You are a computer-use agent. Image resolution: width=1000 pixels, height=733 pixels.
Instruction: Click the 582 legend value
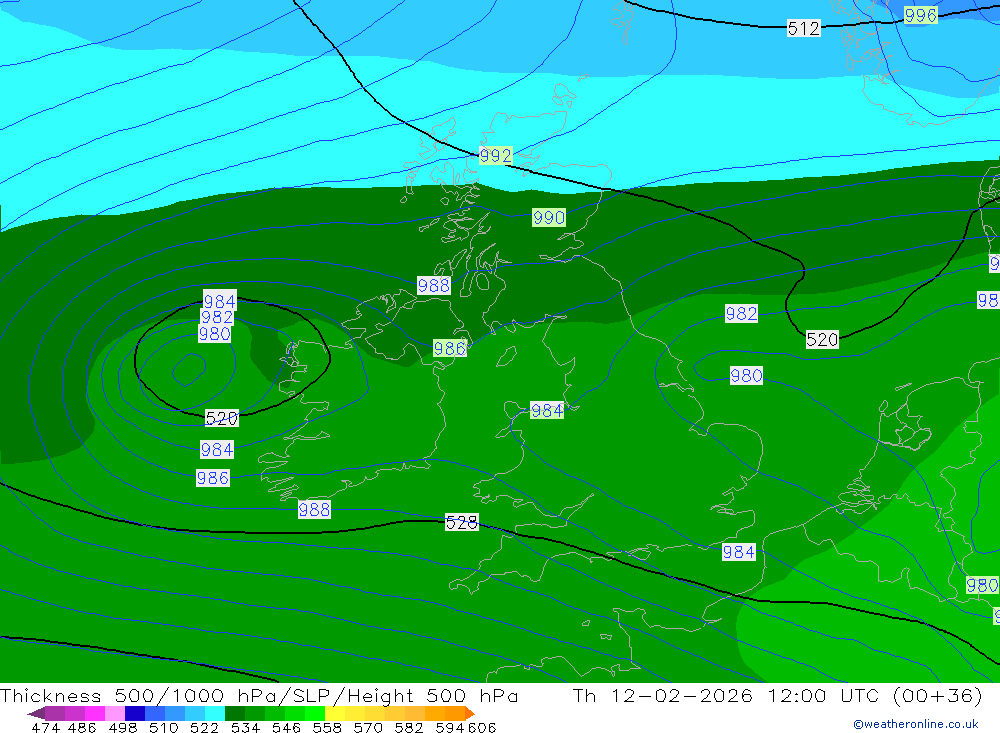point(409,728)
